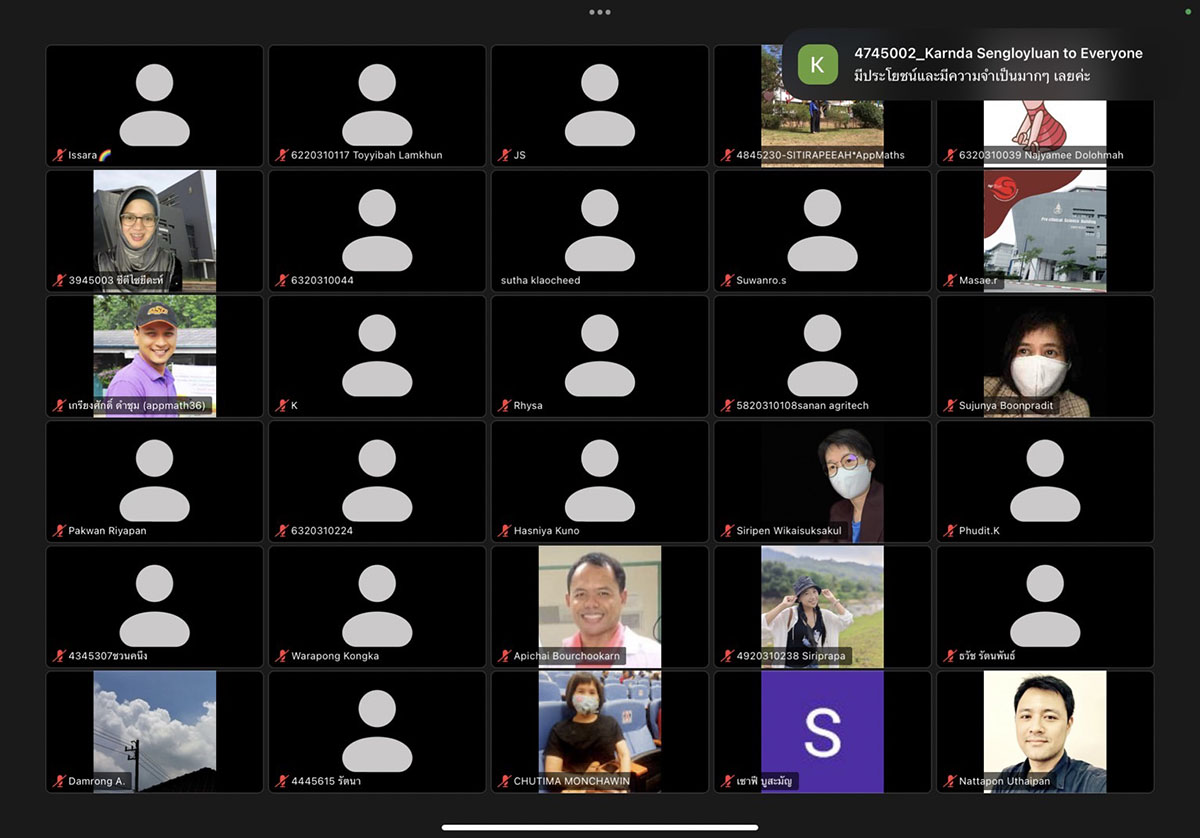Select Damrong A.'s cloud picture tile
This screenshot has width=1200, height=838.
pos(154,730)
